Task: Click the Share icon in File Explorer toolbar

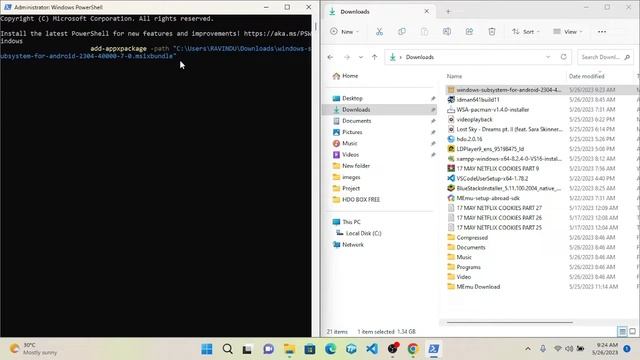Action: 469,32
